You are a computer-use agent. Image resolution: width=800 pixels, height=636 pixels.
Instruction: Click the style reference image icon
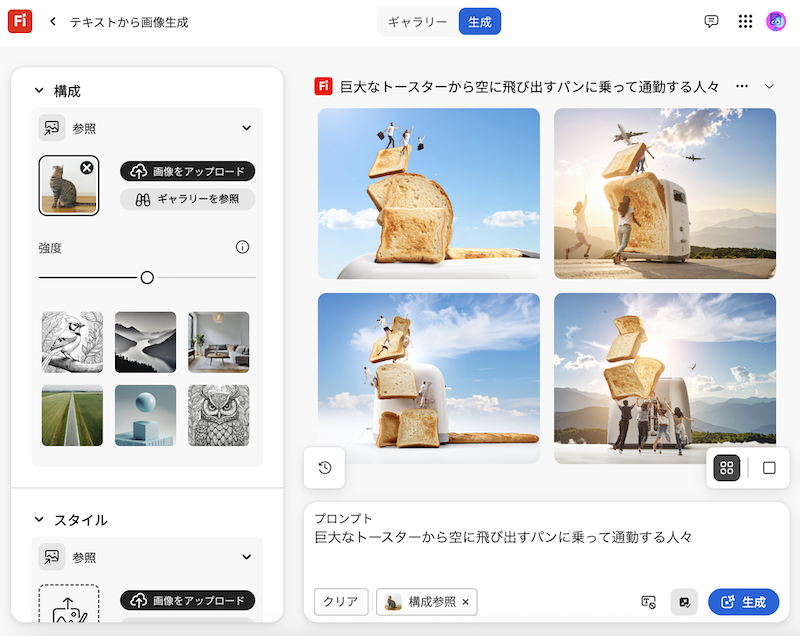[52, 556]
